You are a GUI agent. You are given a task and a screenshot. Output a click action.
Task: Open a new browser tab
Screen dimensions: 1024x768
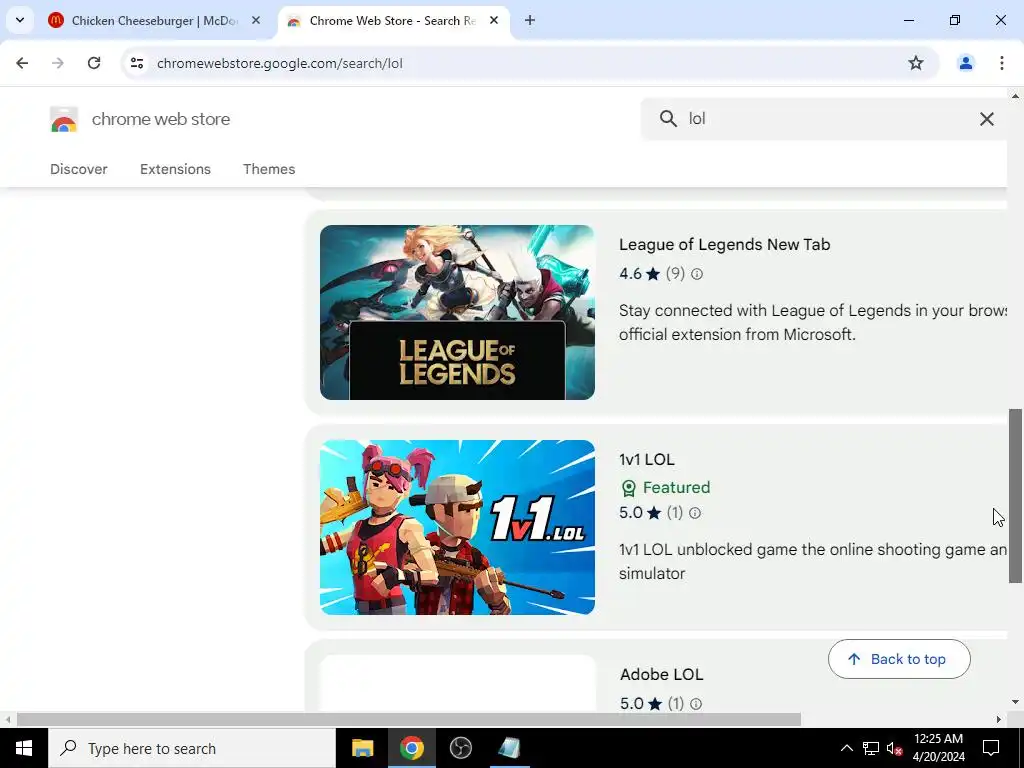coord(530,21)
